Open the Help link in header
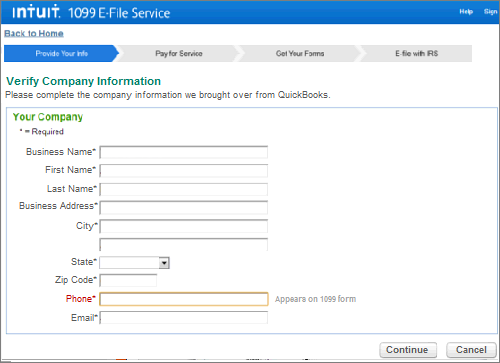The width and height of the screenshot is (500, 363). click(x=466, y=12)
